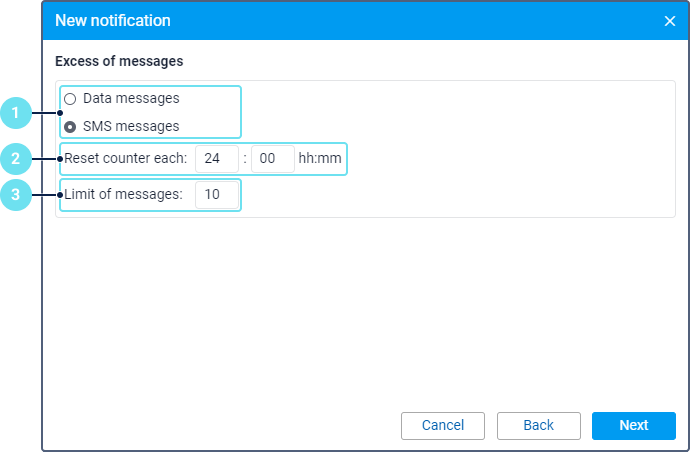Click the numbered callout badge 3
690x452 pixels.
click(x=17, y=194)
